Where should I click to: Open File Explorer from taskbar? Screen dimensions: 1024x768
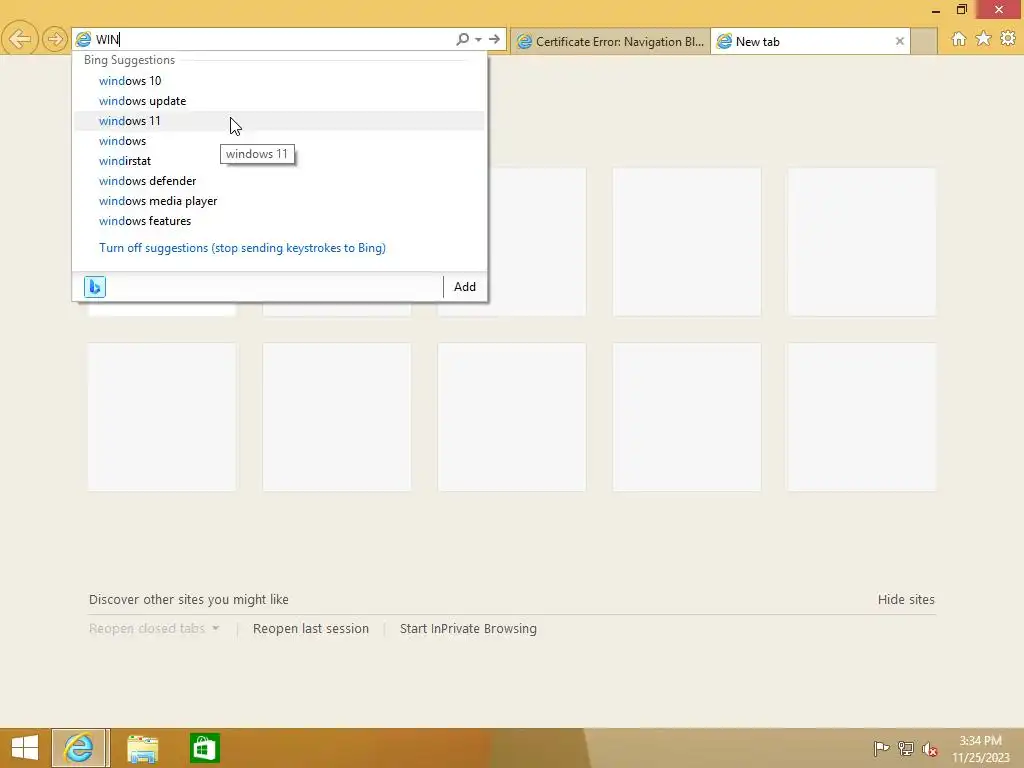142,748
